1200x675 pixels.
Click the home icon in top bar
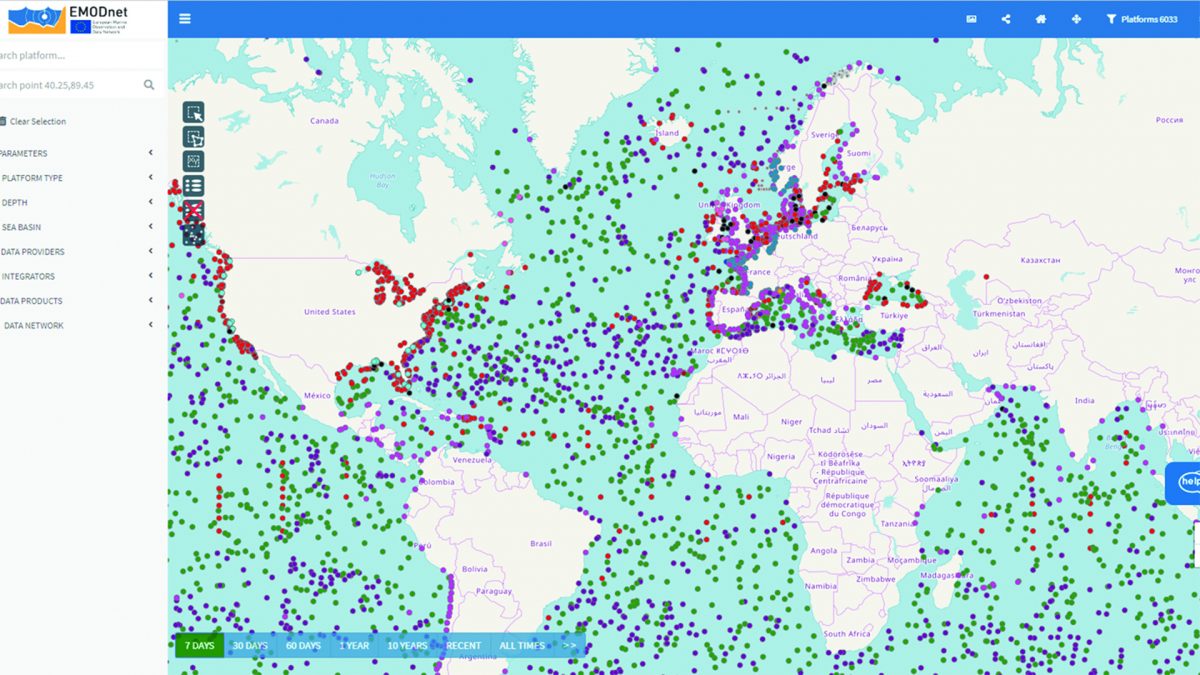click(x=1041, y=19)
